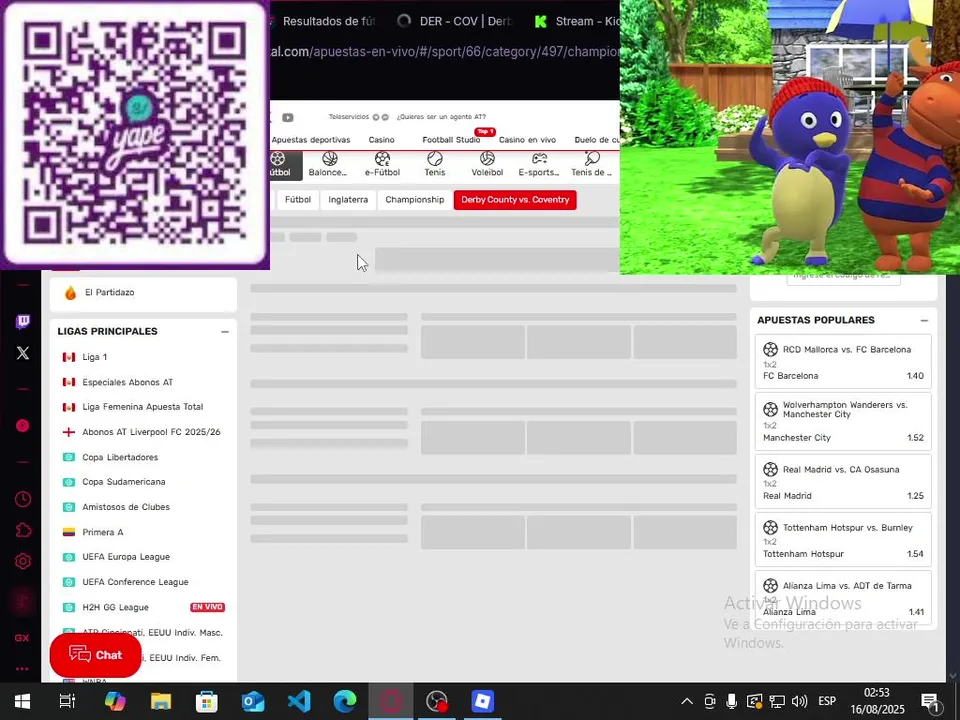This screenshot has width=960, height=720.
Task: Open Microsoft Store from the taskbar
Action: click(207, 701)
